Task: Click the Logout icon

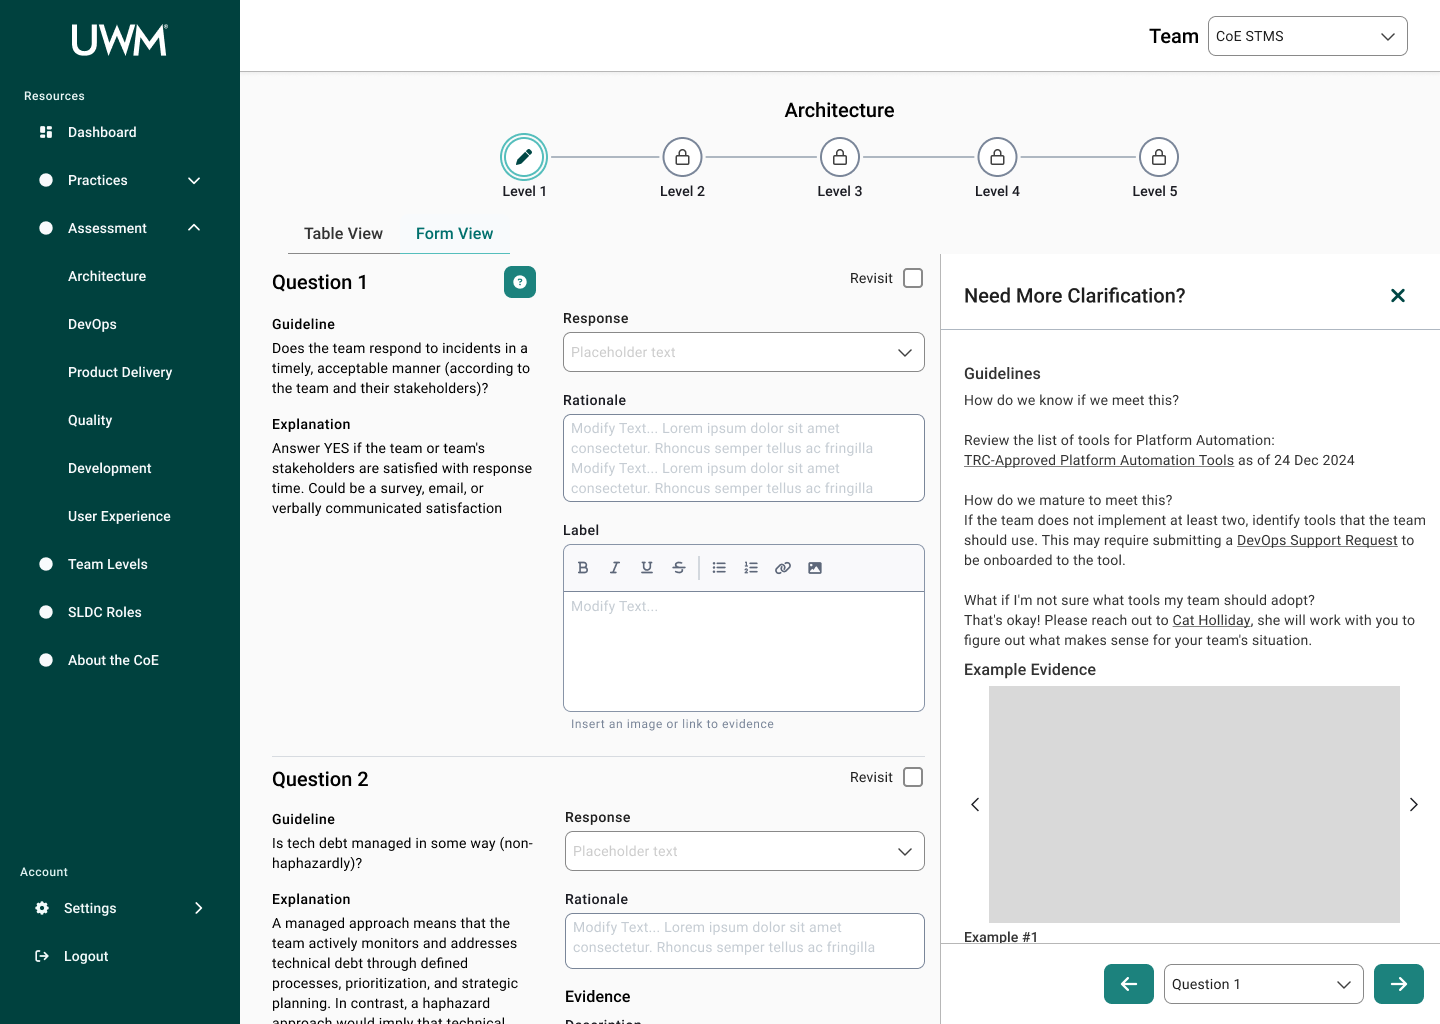Action: pyautogui.click(x=42, y=956)
